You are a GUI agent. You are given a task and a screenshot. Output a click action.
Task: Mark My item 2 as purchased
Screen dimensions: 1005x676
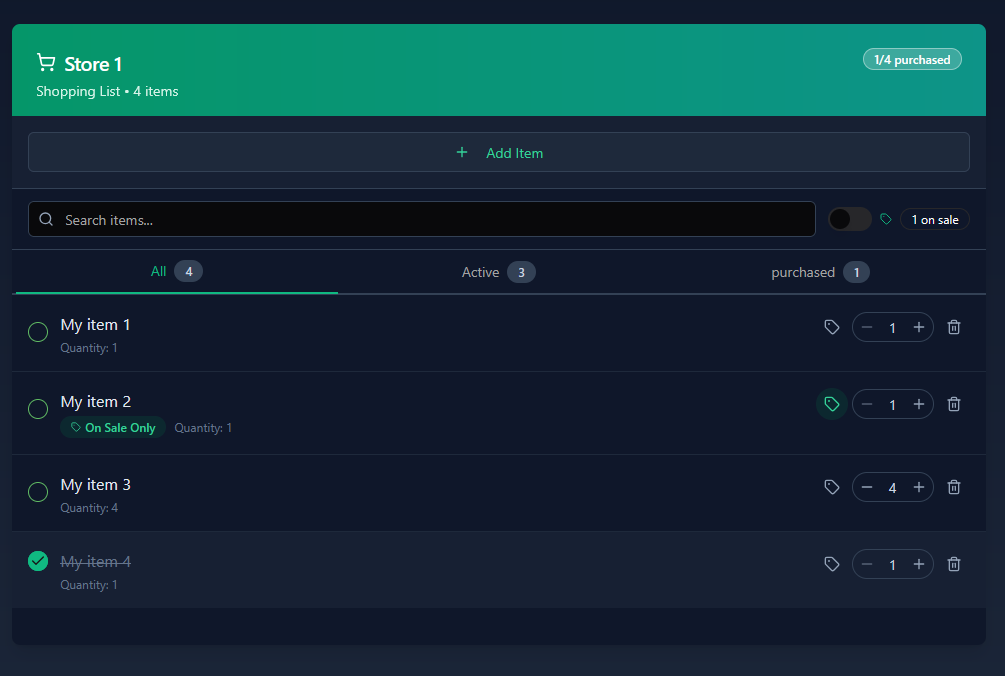[38, 409]
